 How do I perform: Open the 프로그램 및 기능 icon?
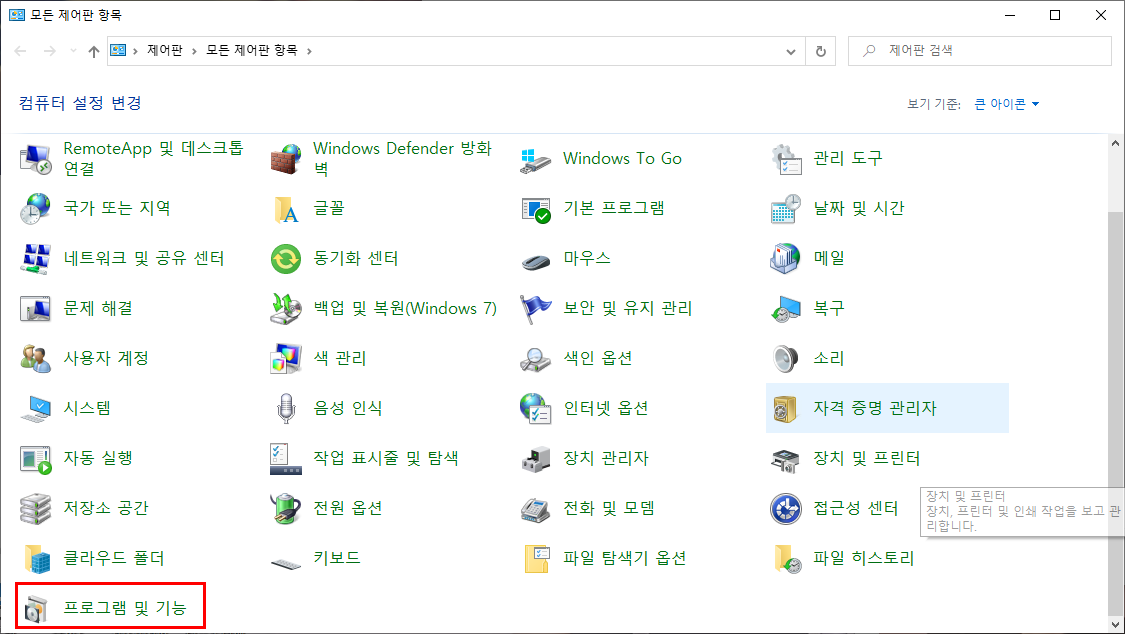tap(34, 607)
